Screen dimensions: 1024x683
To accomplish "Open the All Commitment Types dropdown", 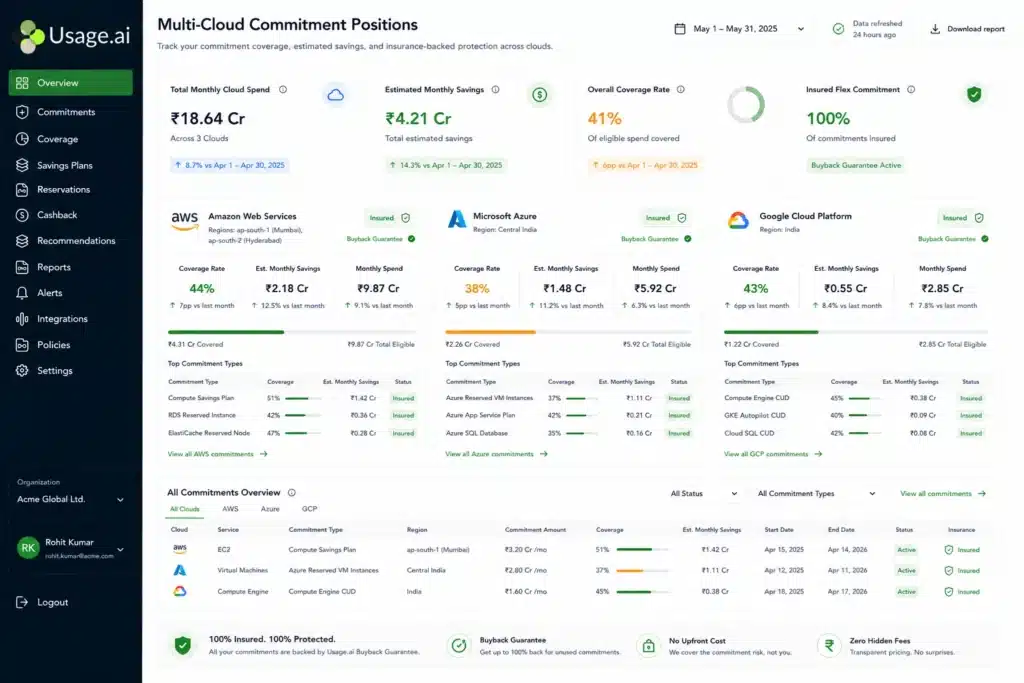I will 816,494.
